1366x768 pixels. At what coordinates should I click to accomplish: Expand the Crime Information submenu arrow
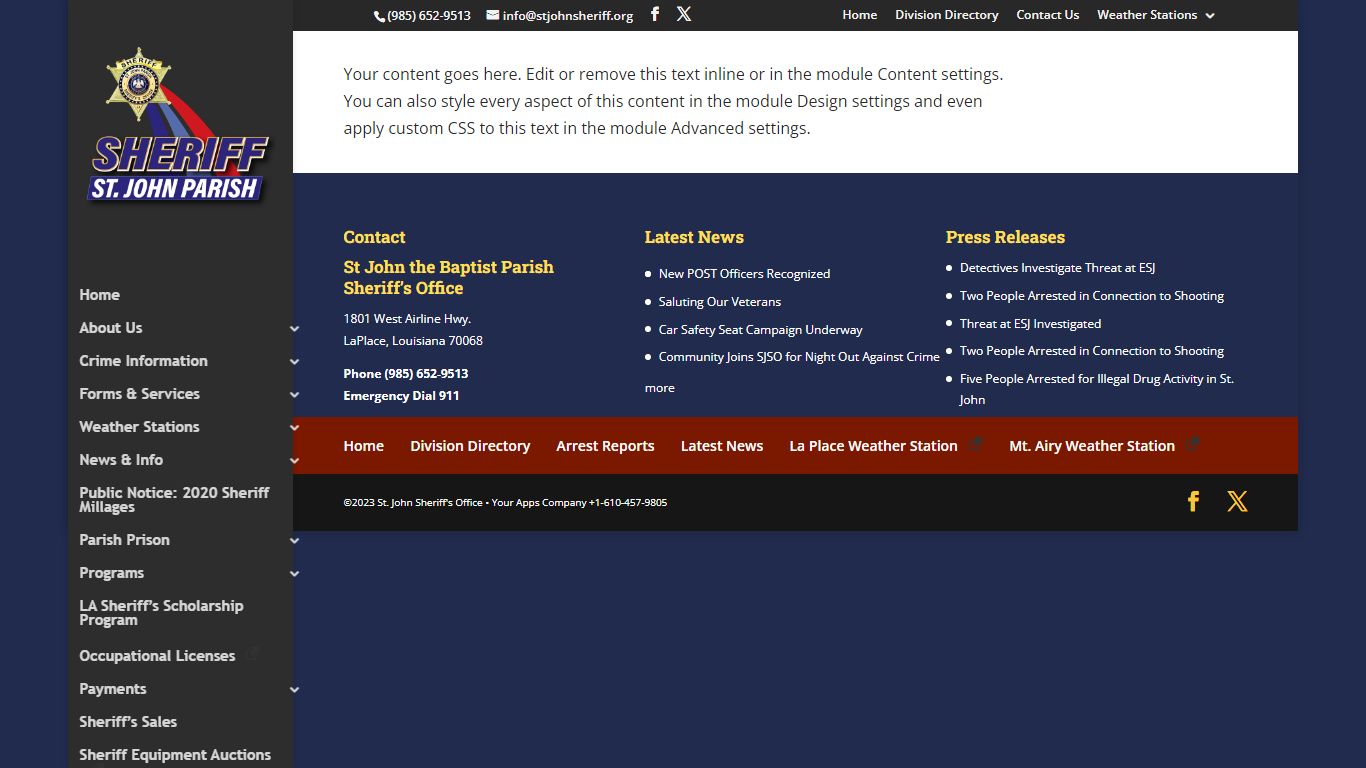point(294,361)
